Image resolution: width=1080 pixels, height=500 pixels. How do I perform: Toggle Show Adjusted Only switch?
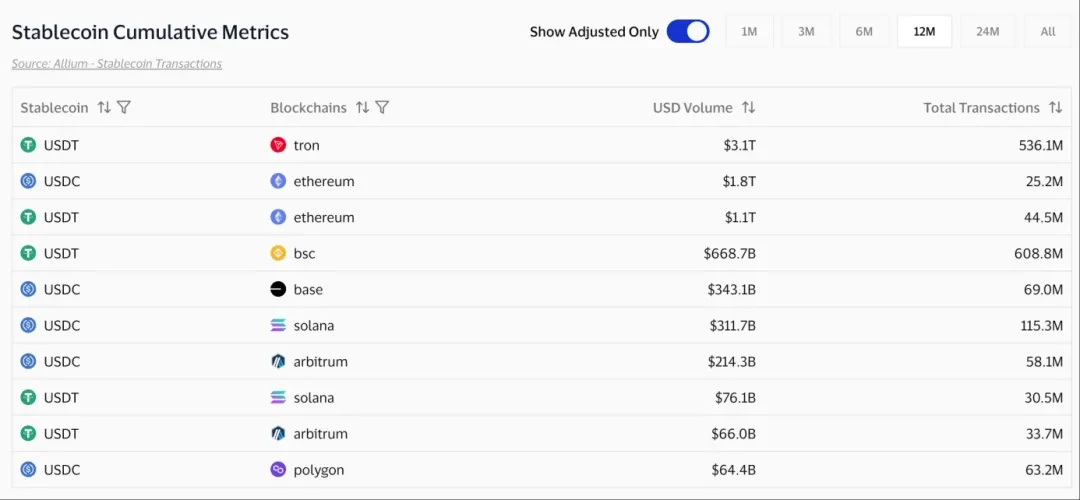click(688, 32)
